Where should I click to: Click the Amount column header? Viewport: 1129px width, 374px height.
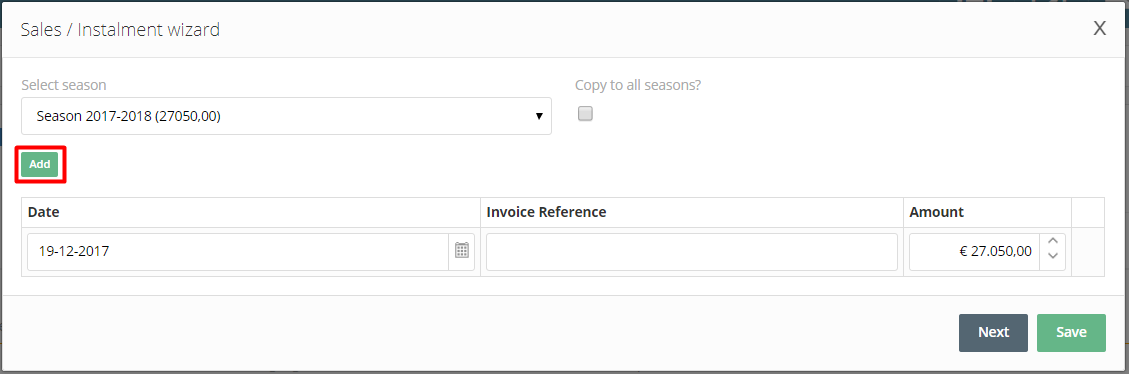click(x=937, y=213)
